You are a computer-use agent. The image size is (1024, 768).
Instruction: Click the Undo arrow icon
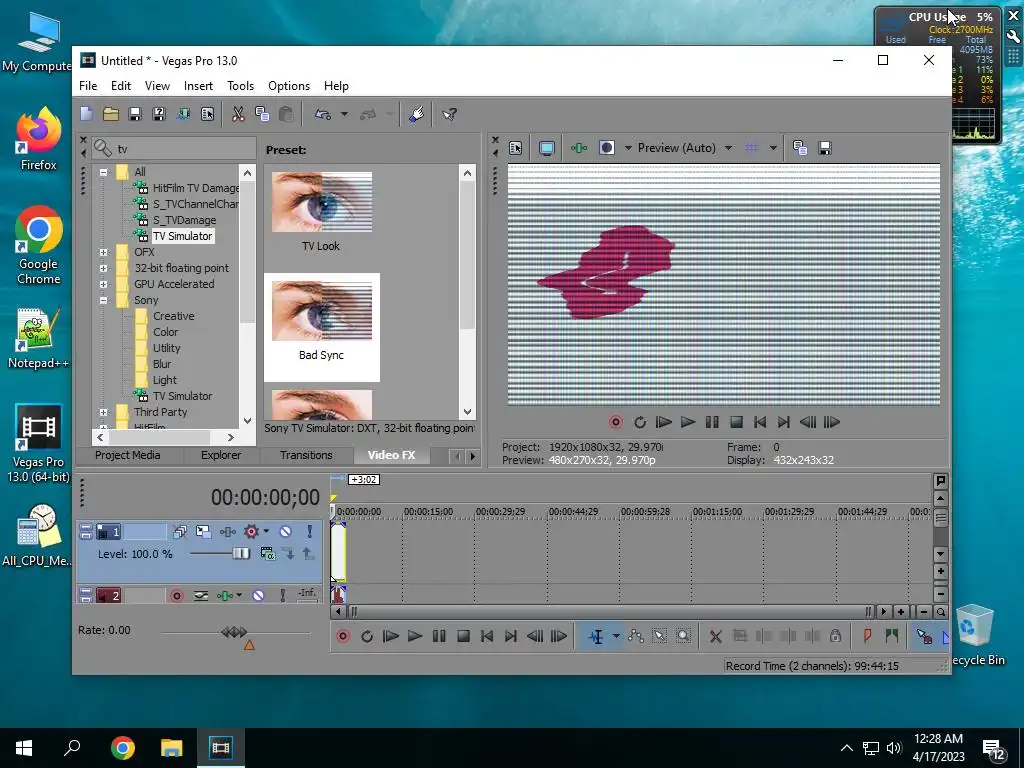point(323,114)
